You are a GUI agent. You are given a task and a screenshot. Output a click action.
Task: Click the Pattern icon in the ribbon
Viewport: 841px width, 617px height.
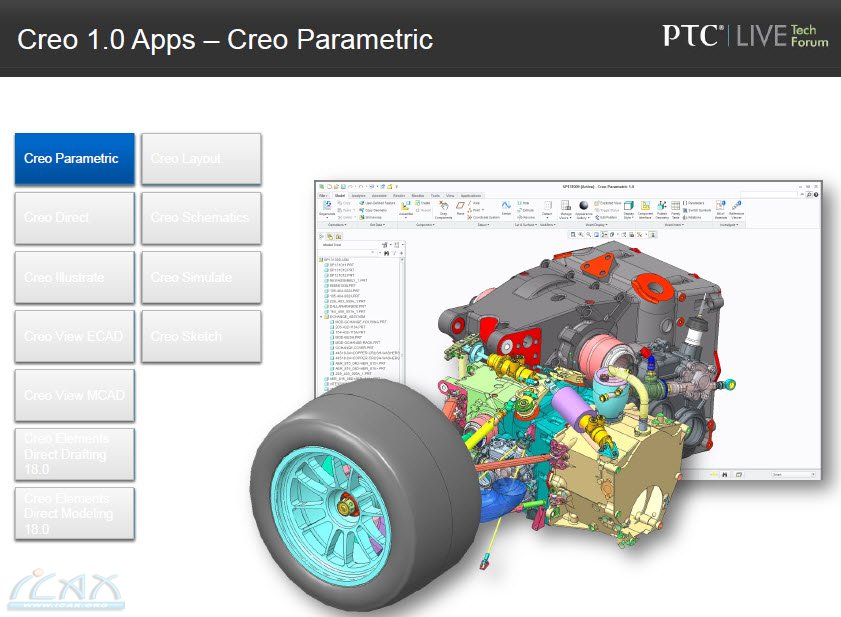[x=547, y=205]
